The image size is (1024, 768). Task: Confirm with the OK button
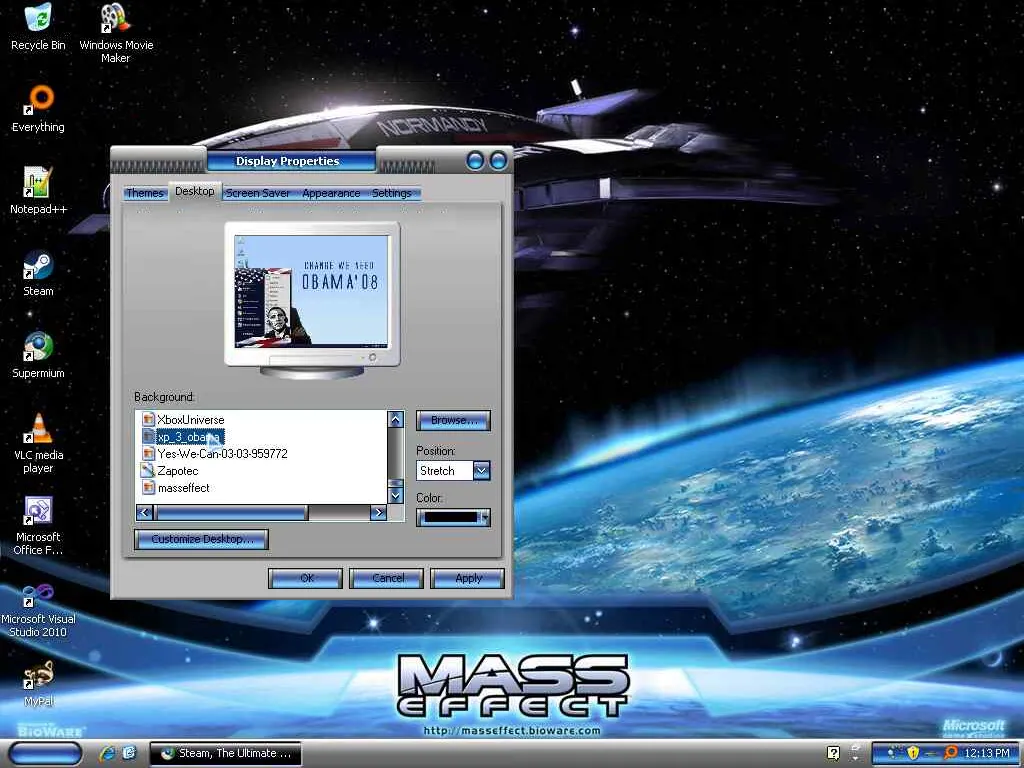pos(305,578)
